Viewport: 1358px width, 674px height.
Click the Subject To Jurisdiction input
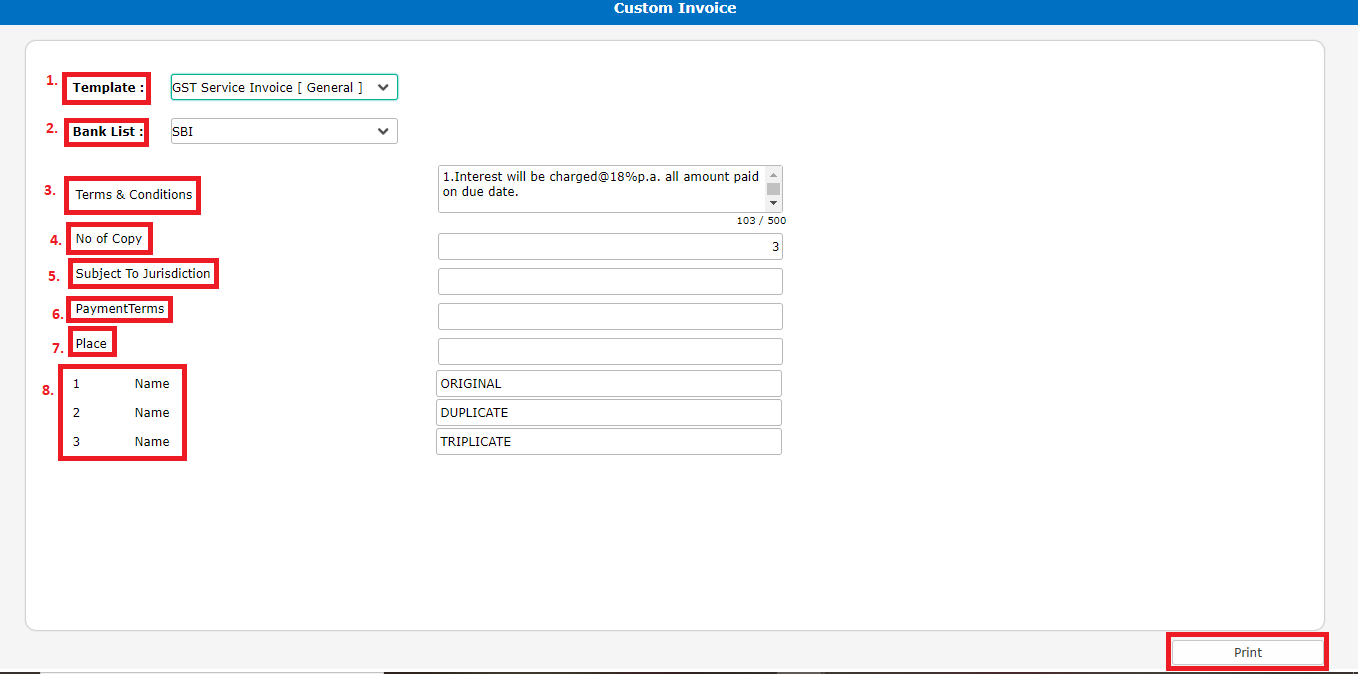coord(610,281)
